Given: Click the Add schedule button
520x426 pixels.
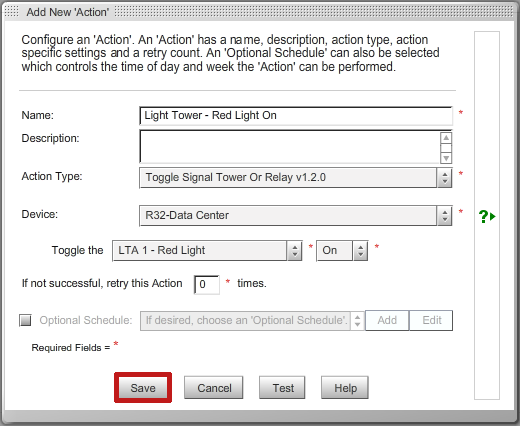Looking at the screenshot, I should point(387,320).
